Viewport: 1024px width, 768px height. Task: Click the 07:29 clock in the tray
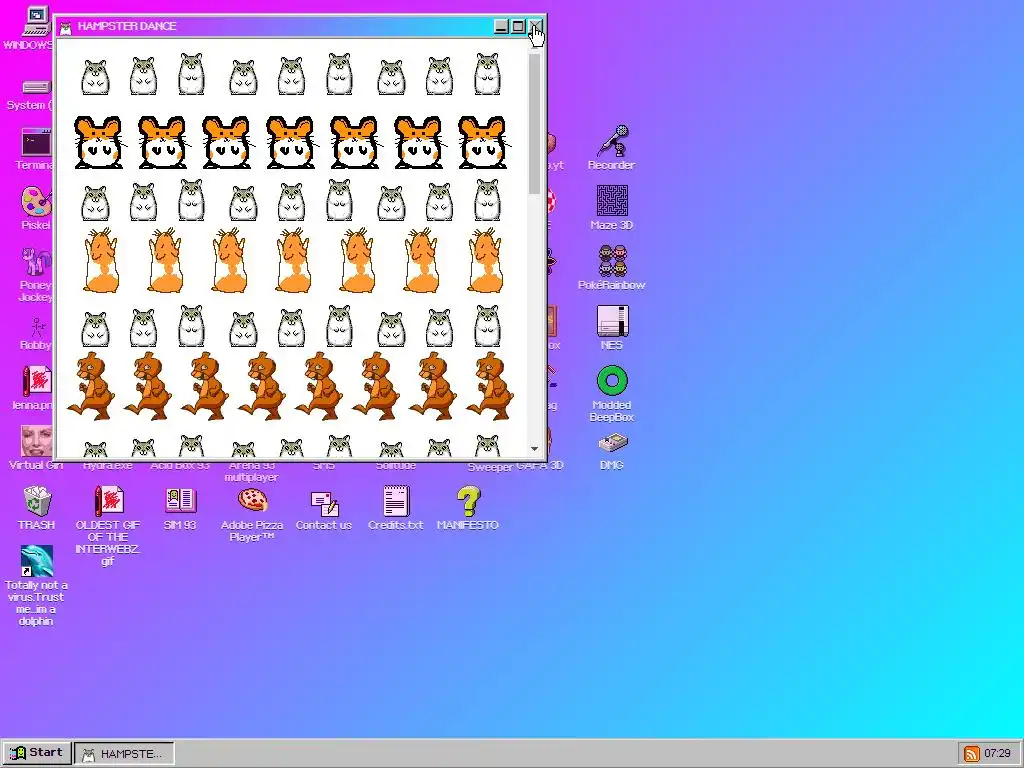[997, 754]
